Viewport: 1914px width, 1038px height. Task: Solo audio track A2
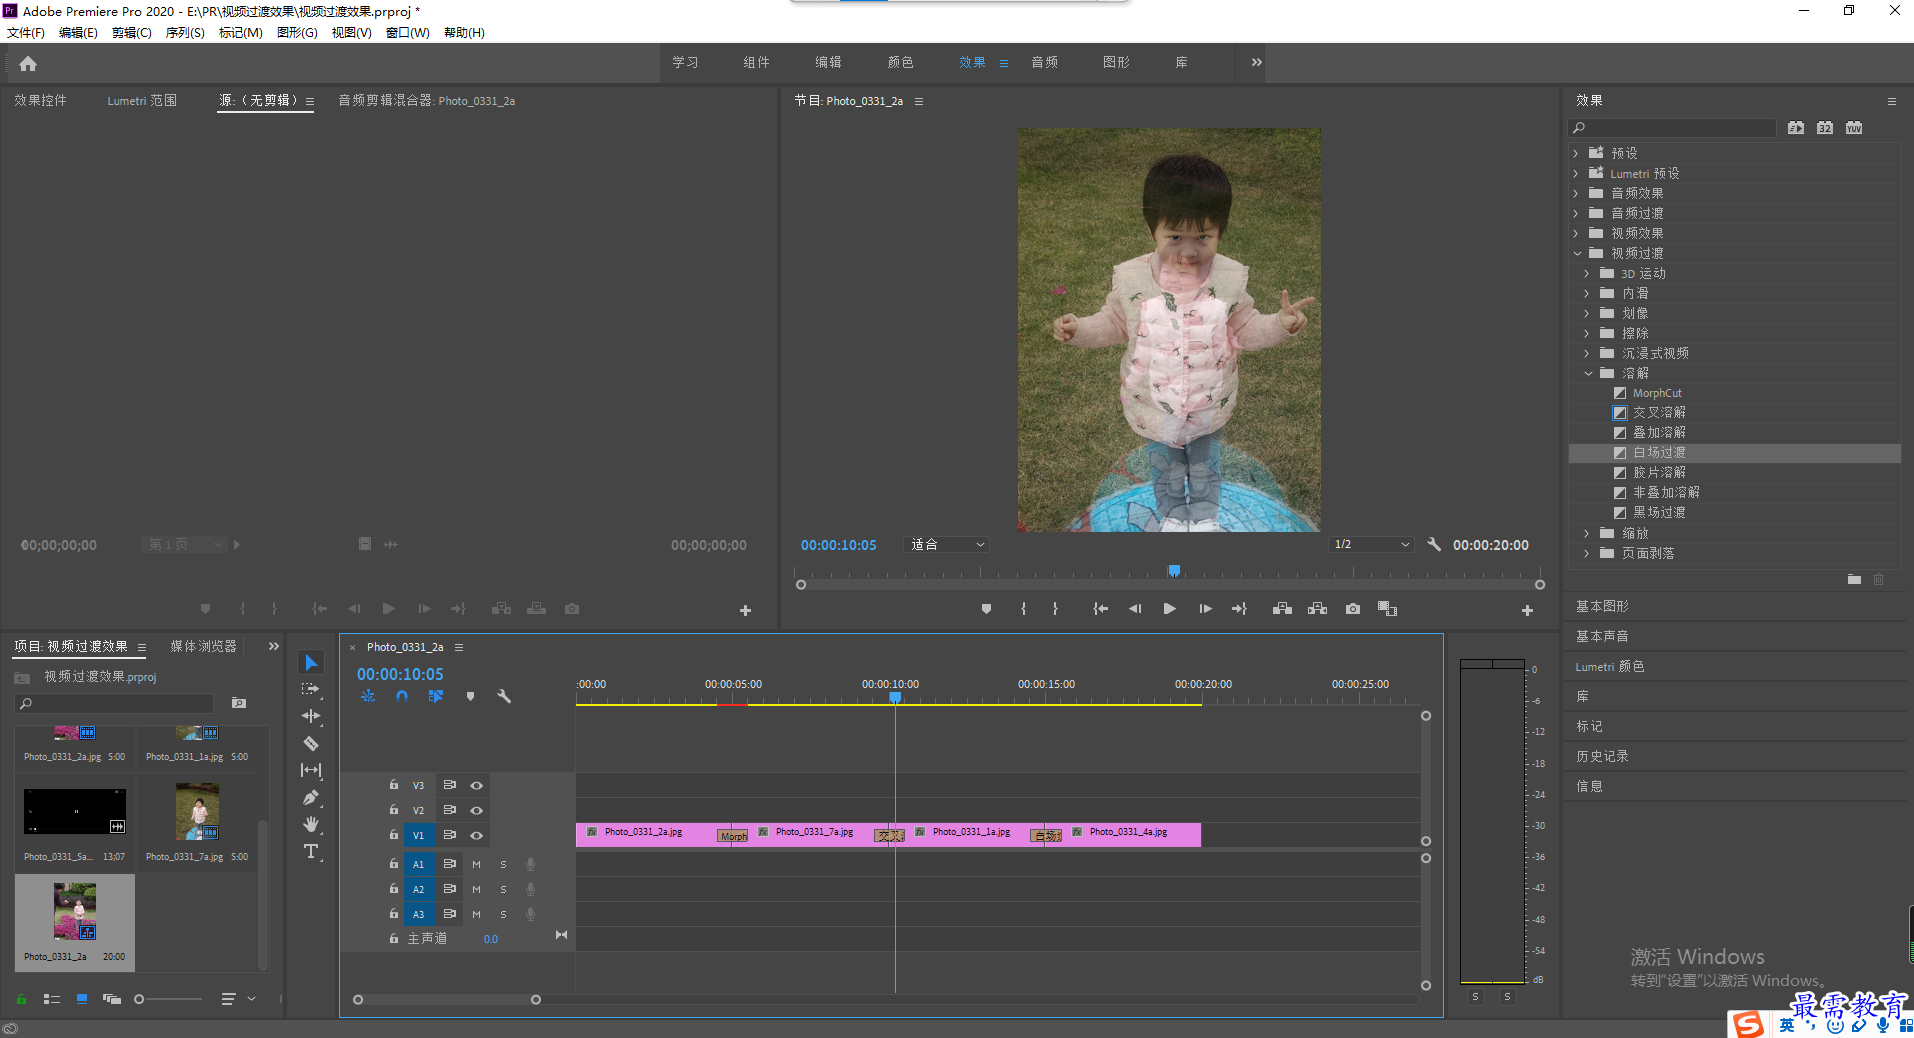(x=503, y=889)
